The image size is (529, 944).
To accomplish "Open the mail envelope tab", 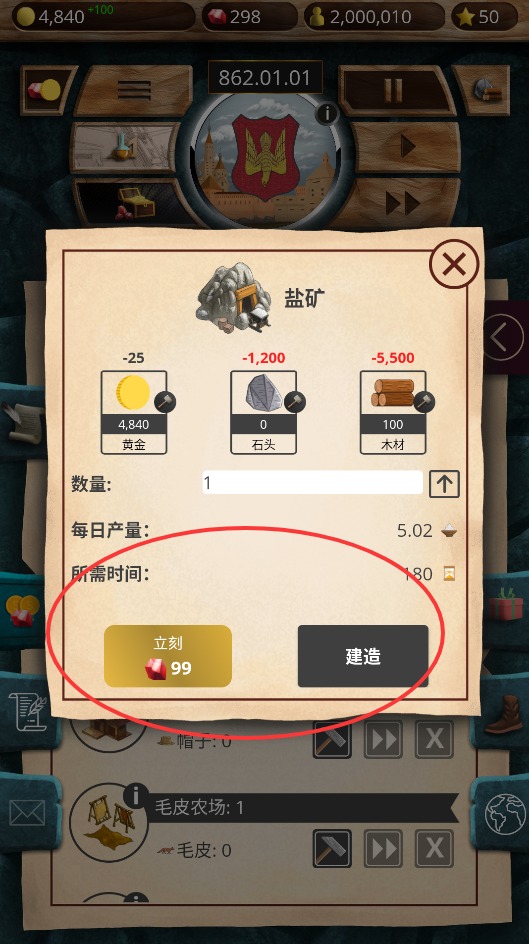I will click(27, 813).
